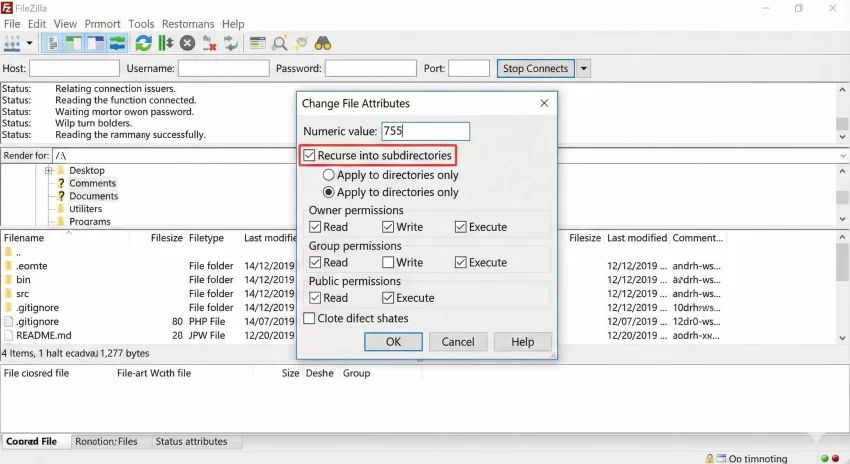
Task: Click the directory tree scroll-up arrow
Action: point(842,171)
